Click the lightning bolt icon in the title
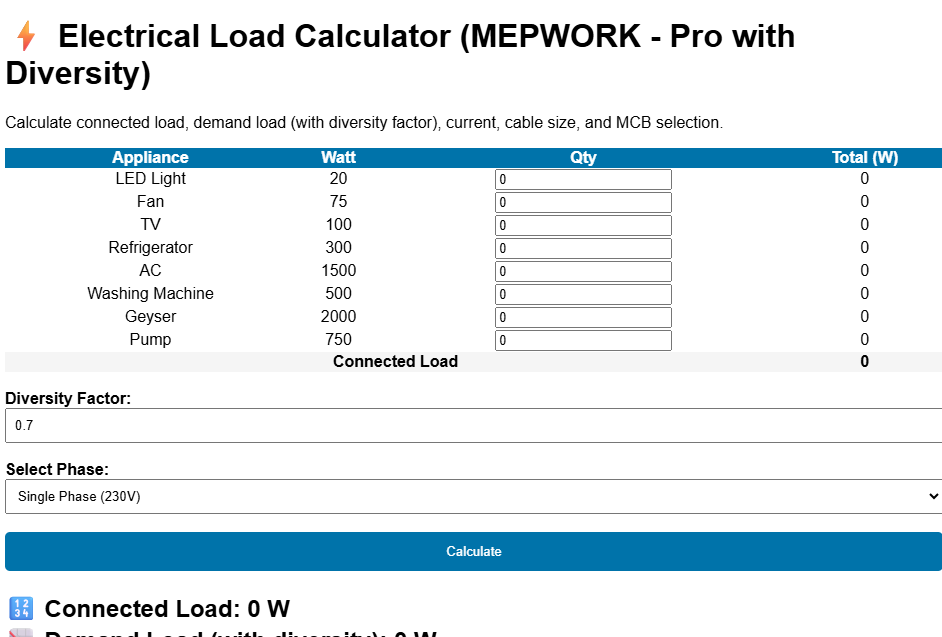 coord(25,36)
